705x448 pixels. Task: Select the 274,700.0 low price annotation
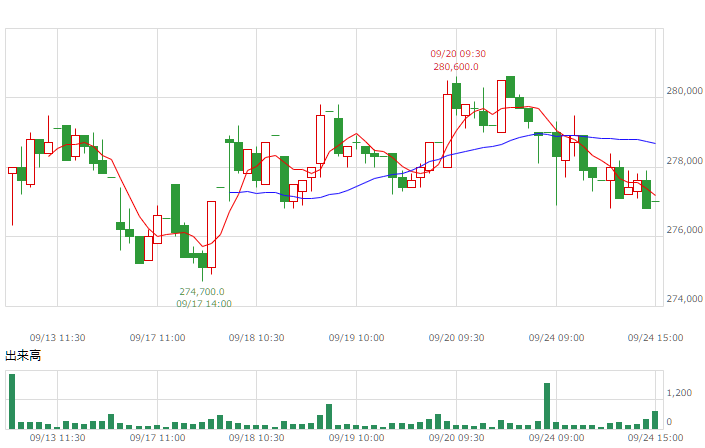[202, 292]
